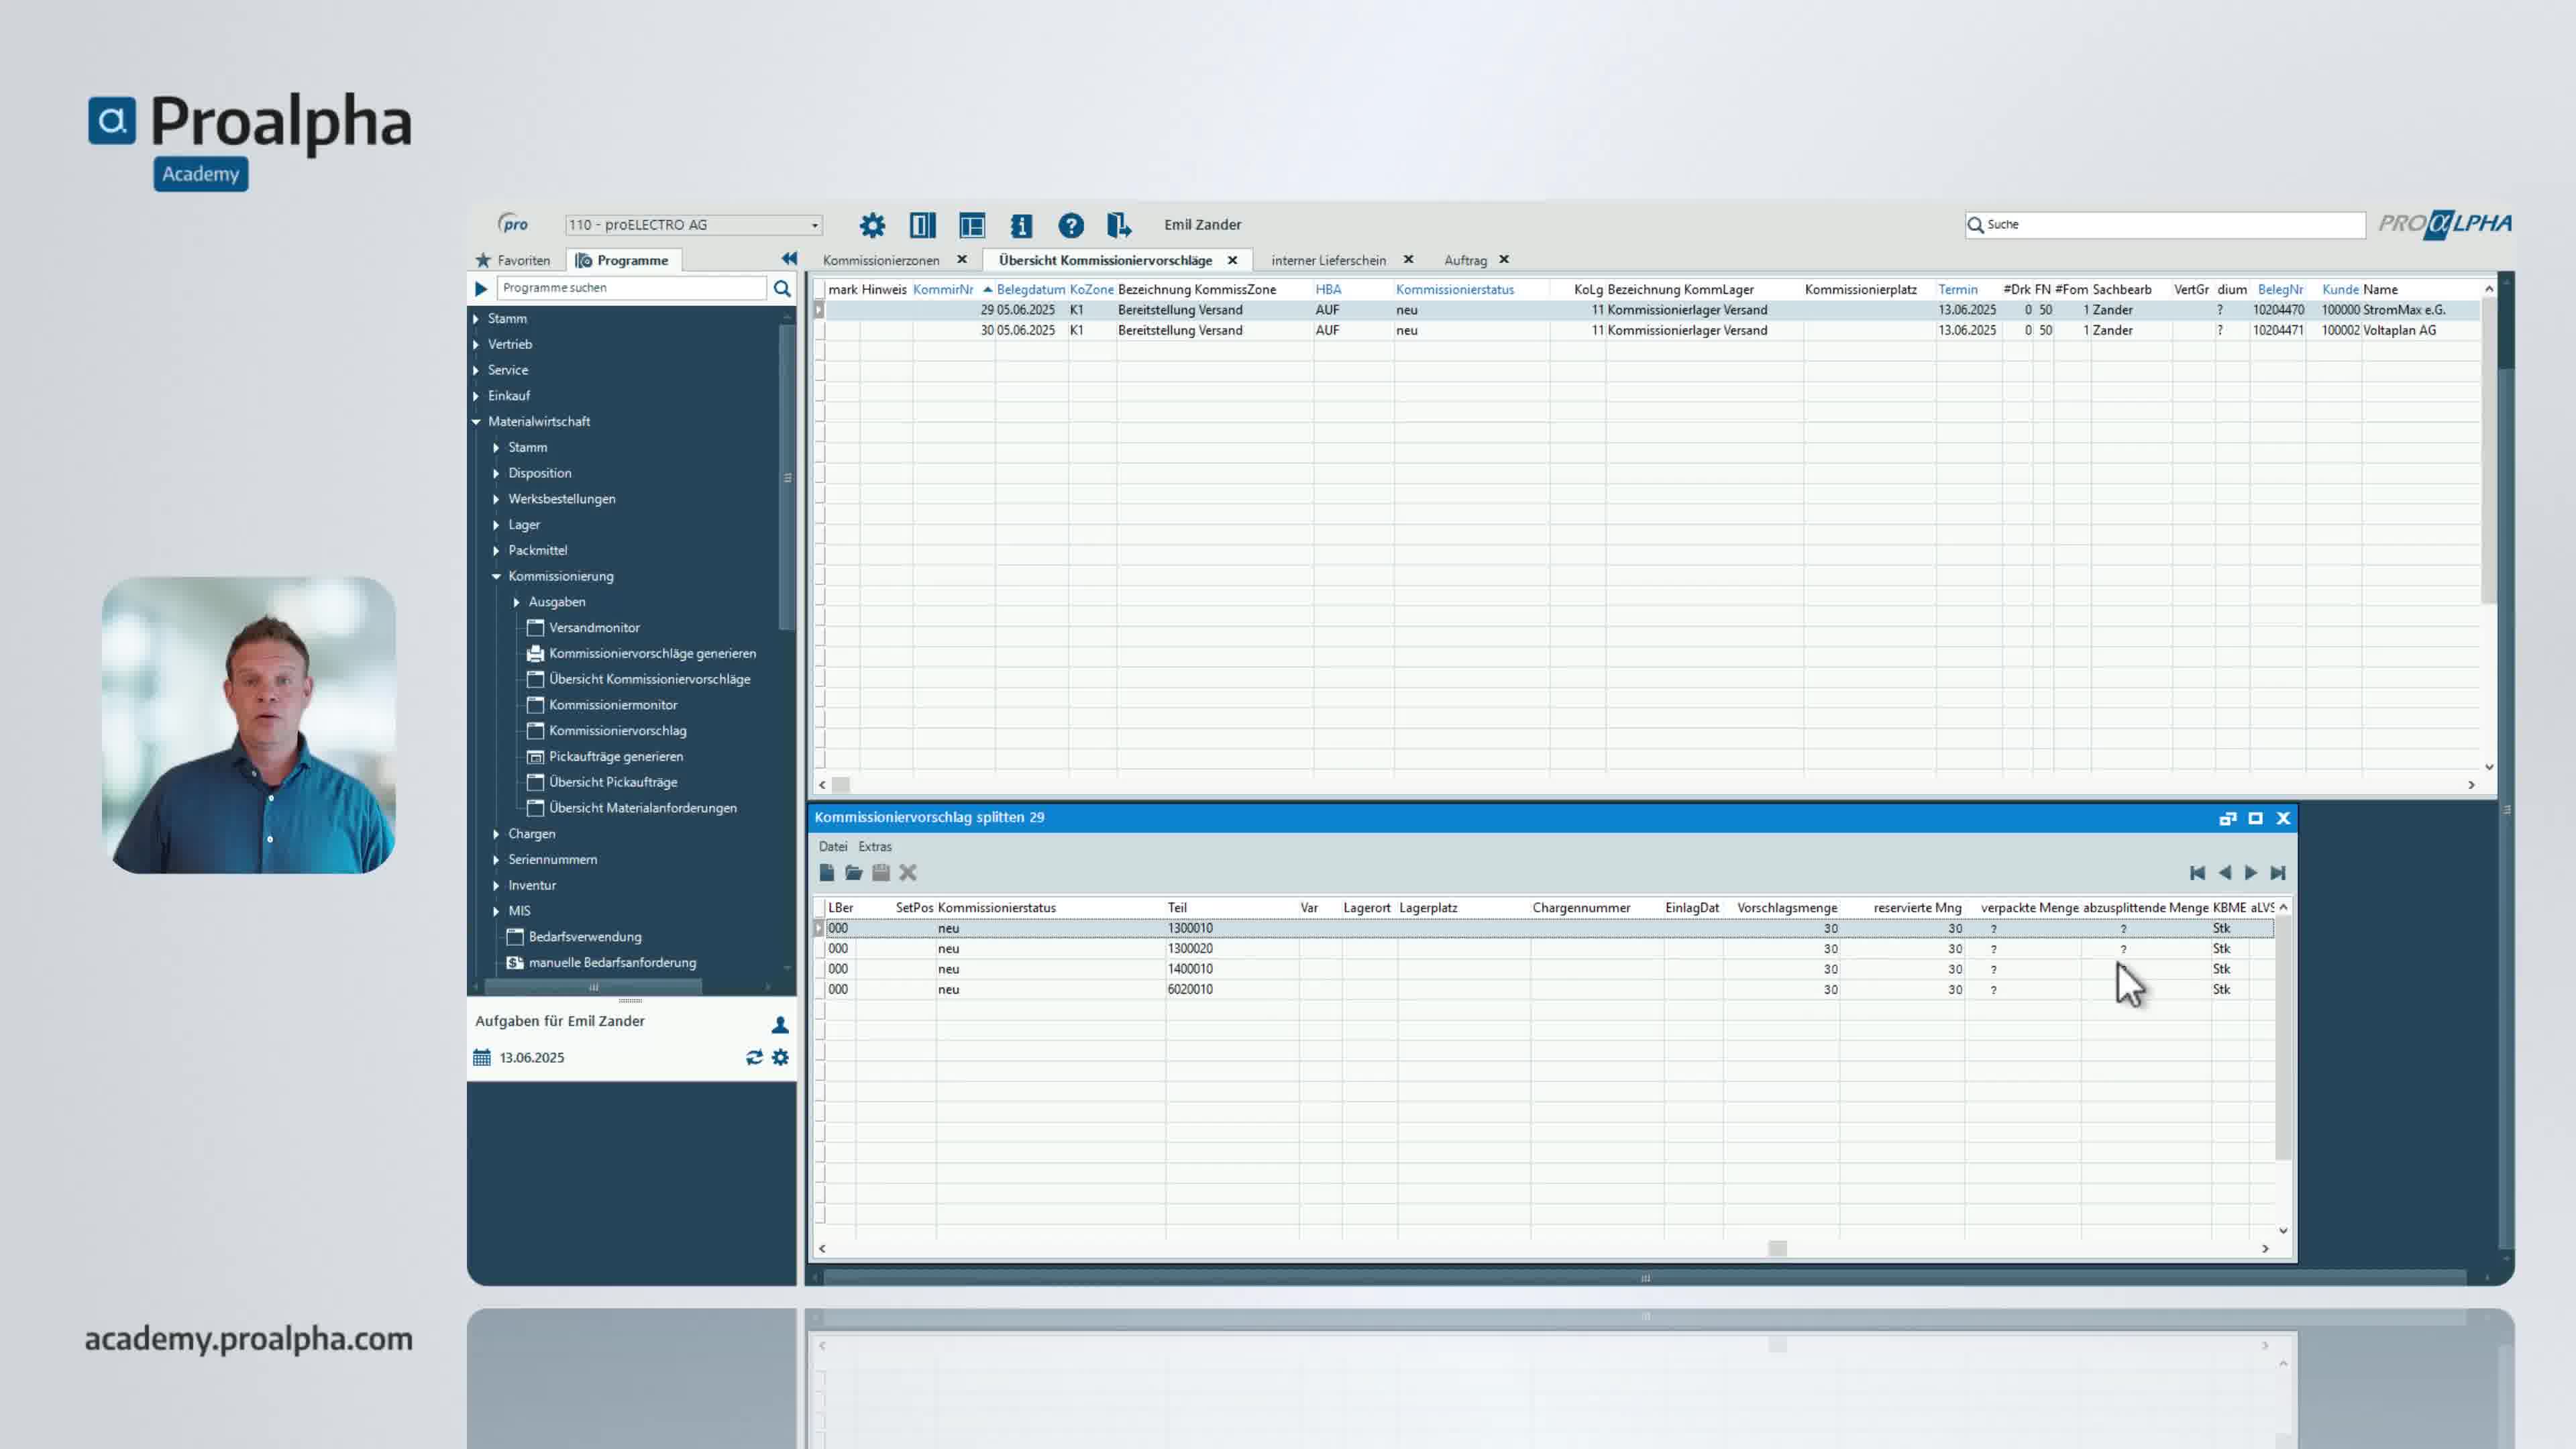Click the open folder icon in split window
Viewport: 2576px width, 1449px height.
point(853,873)
